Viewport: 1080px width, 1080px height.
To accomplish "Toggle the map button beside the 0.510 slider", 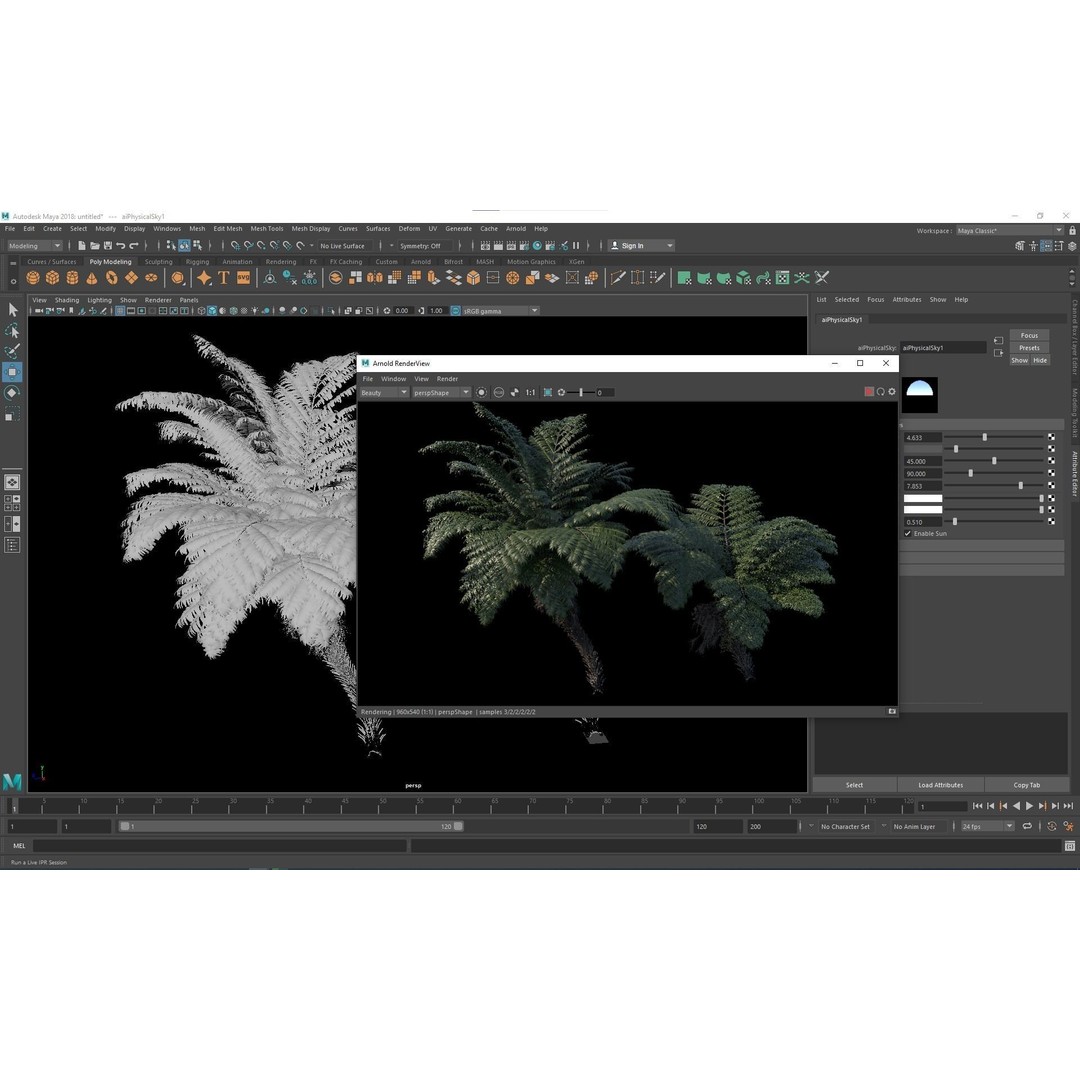I will (x=1051, y=521).
